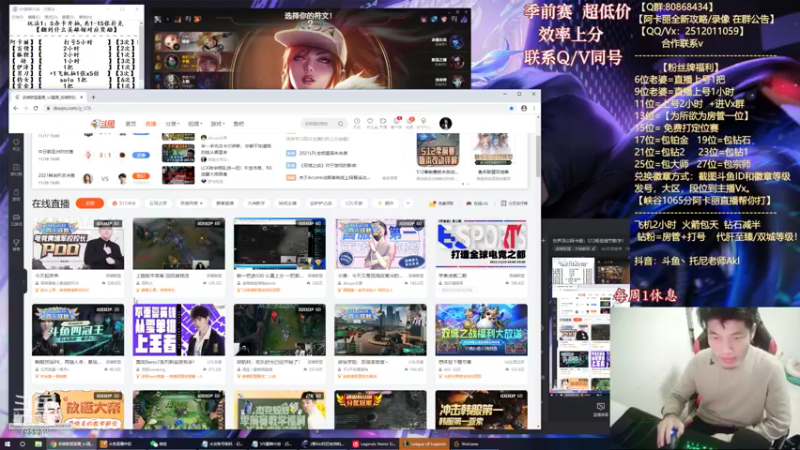Select the LOL手游 filter tab

(x=354, y=203)
